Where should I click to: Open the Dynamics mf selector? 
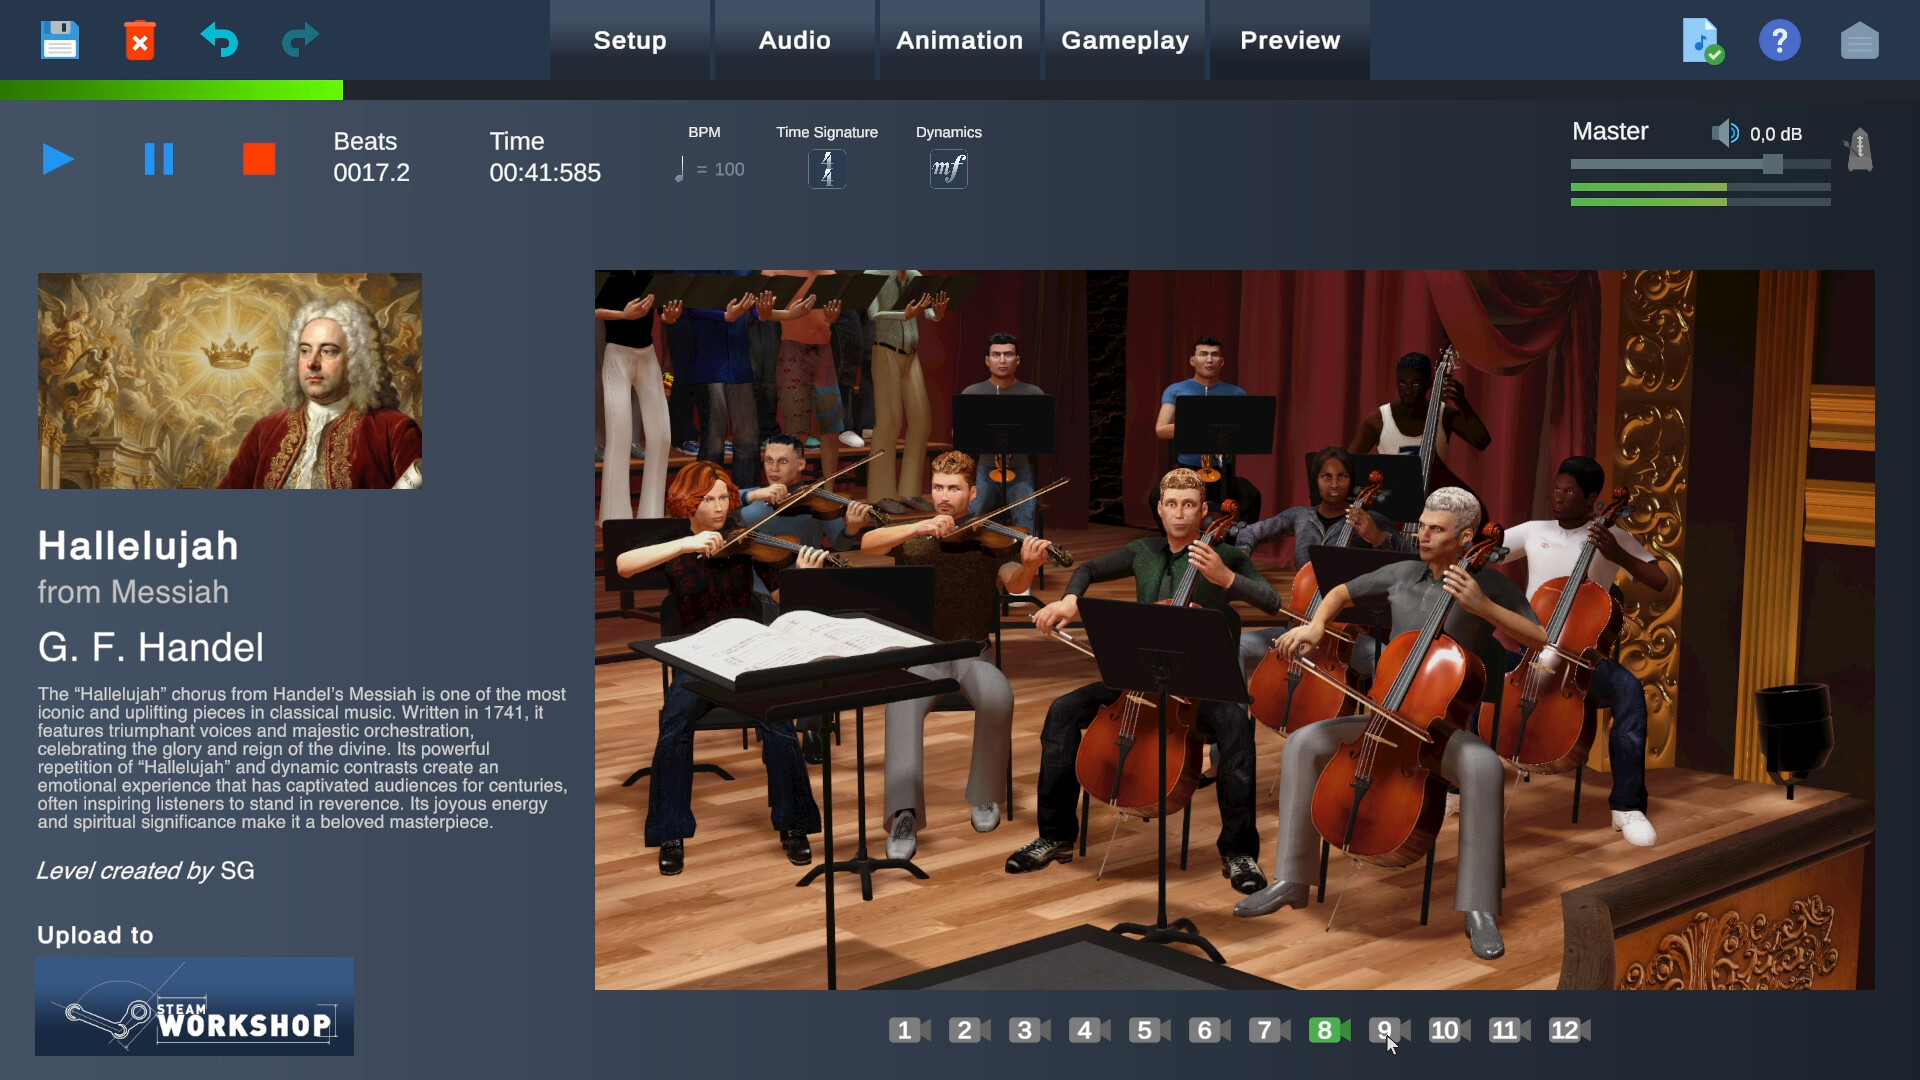point(948,168)
